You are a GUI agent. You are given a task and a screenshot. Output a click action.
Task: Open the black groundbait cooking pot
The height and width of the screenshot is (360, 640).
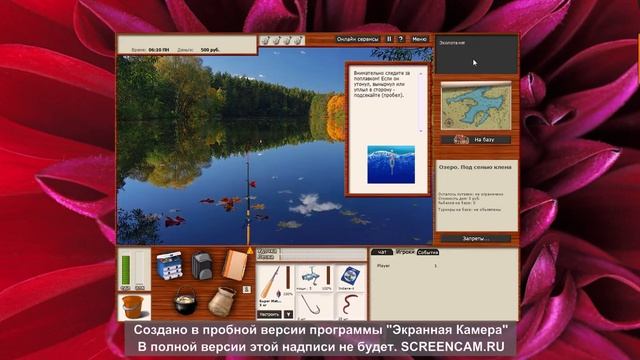185,302
